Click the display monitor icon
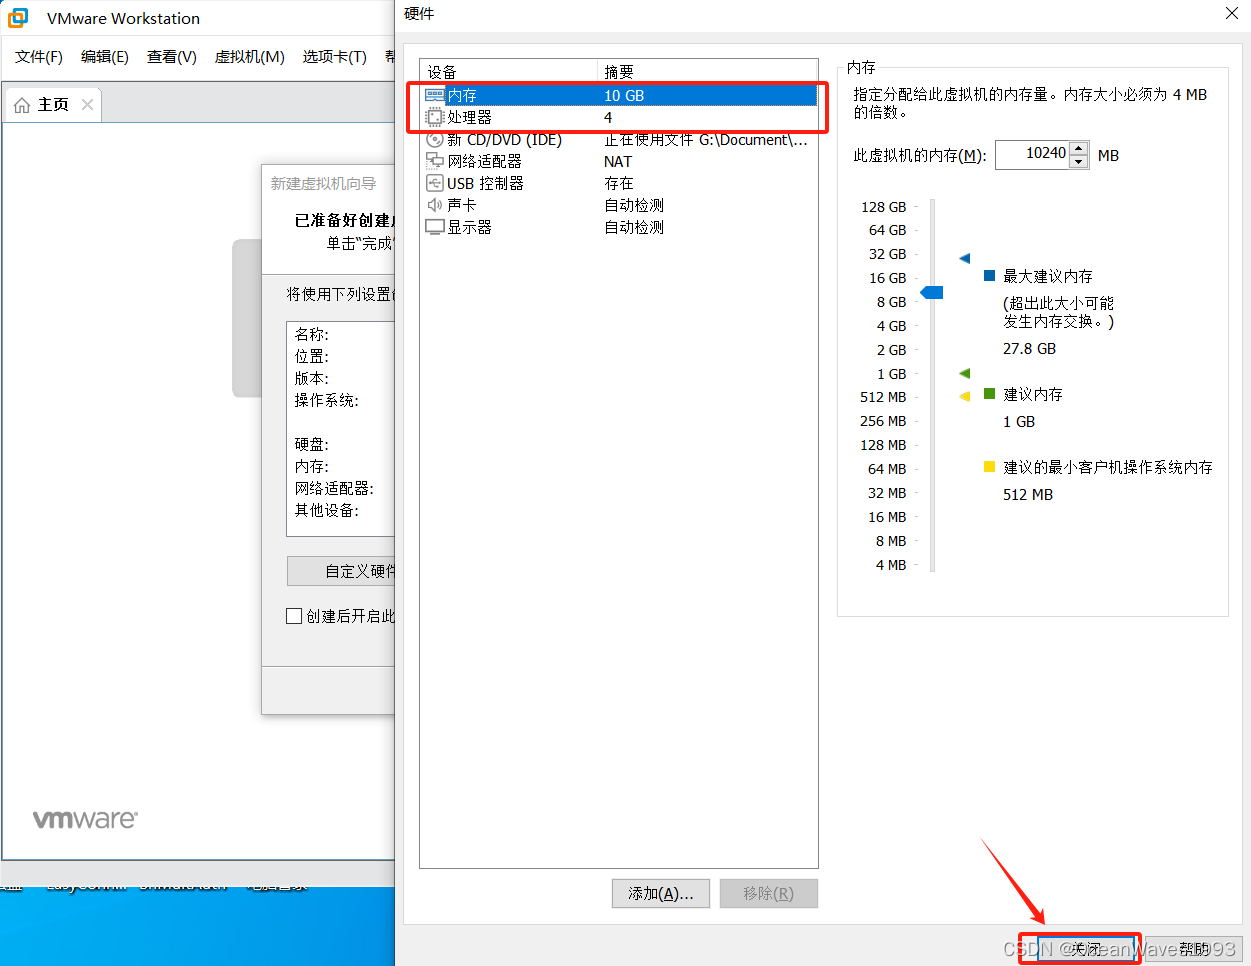 click(435, 227)
